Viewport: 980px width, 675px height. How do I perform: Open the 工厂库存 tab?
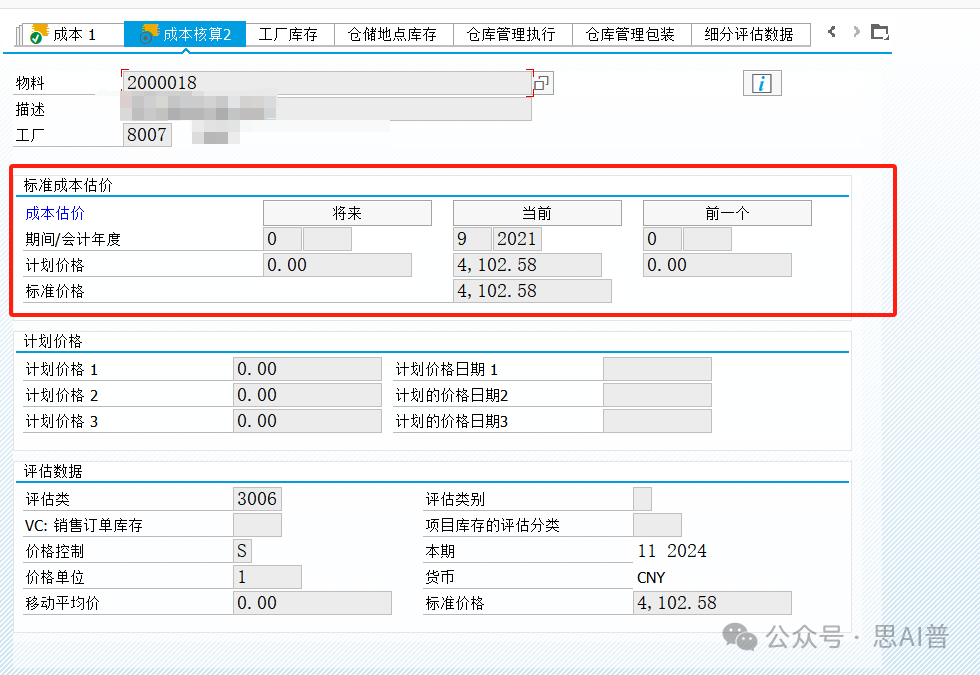tap(288, 34)
